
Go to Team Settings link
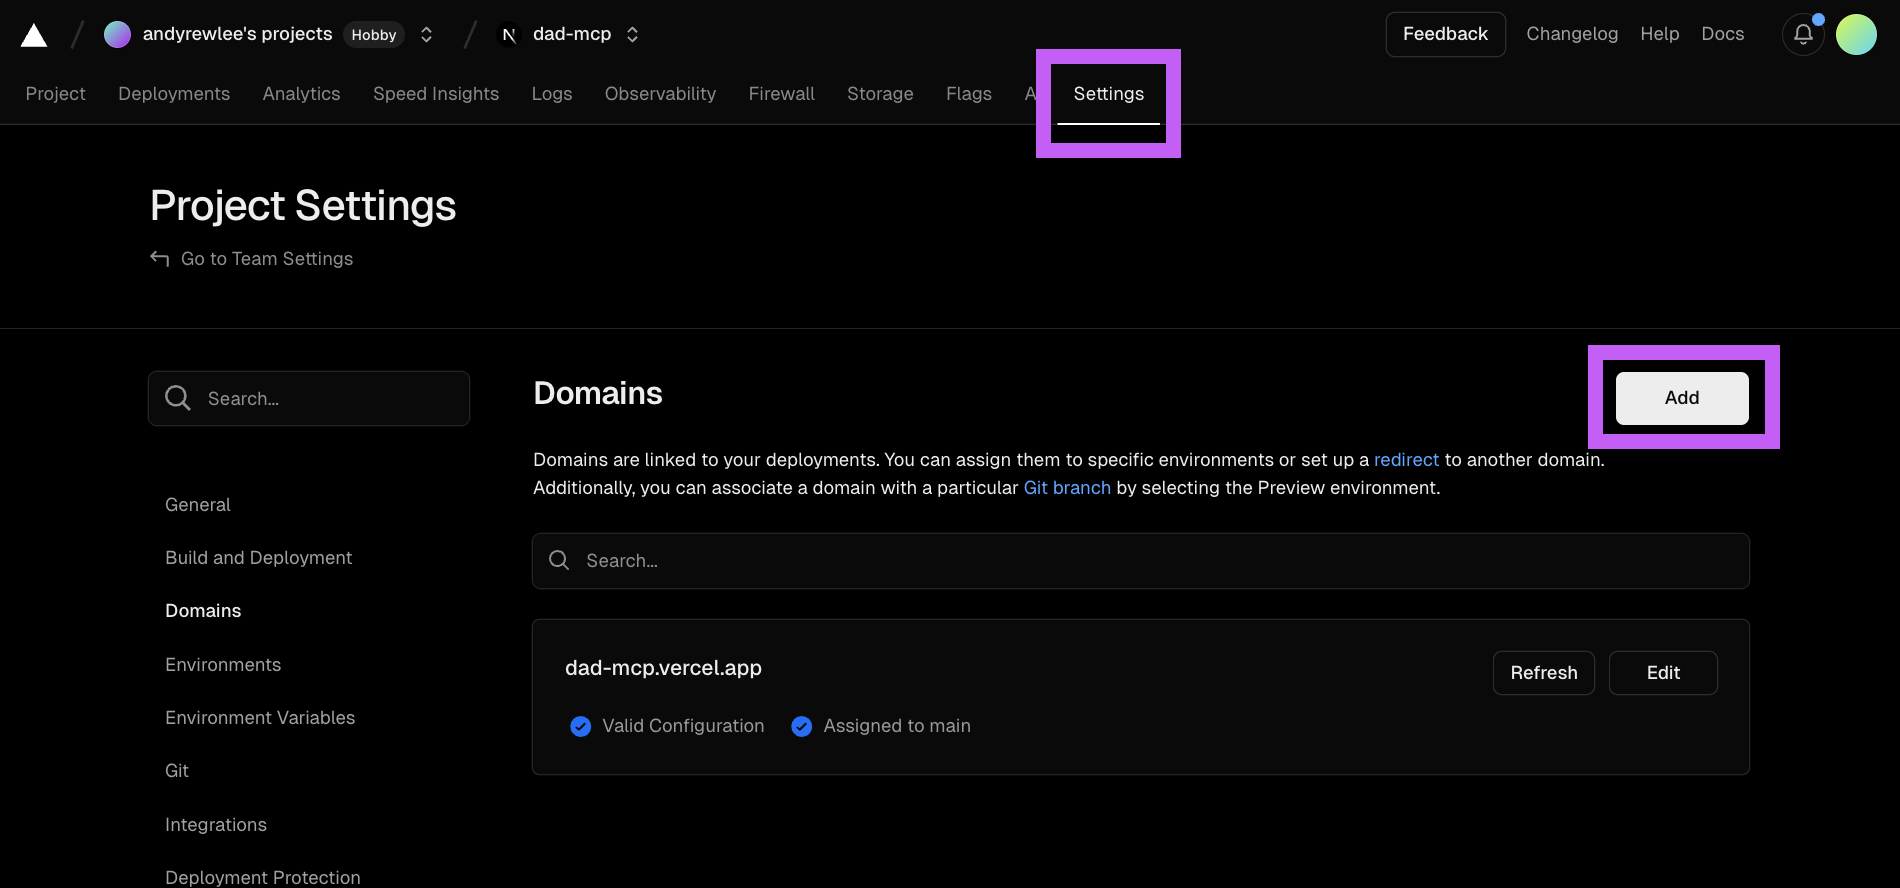pyautogui.click(x=267, y=259)
